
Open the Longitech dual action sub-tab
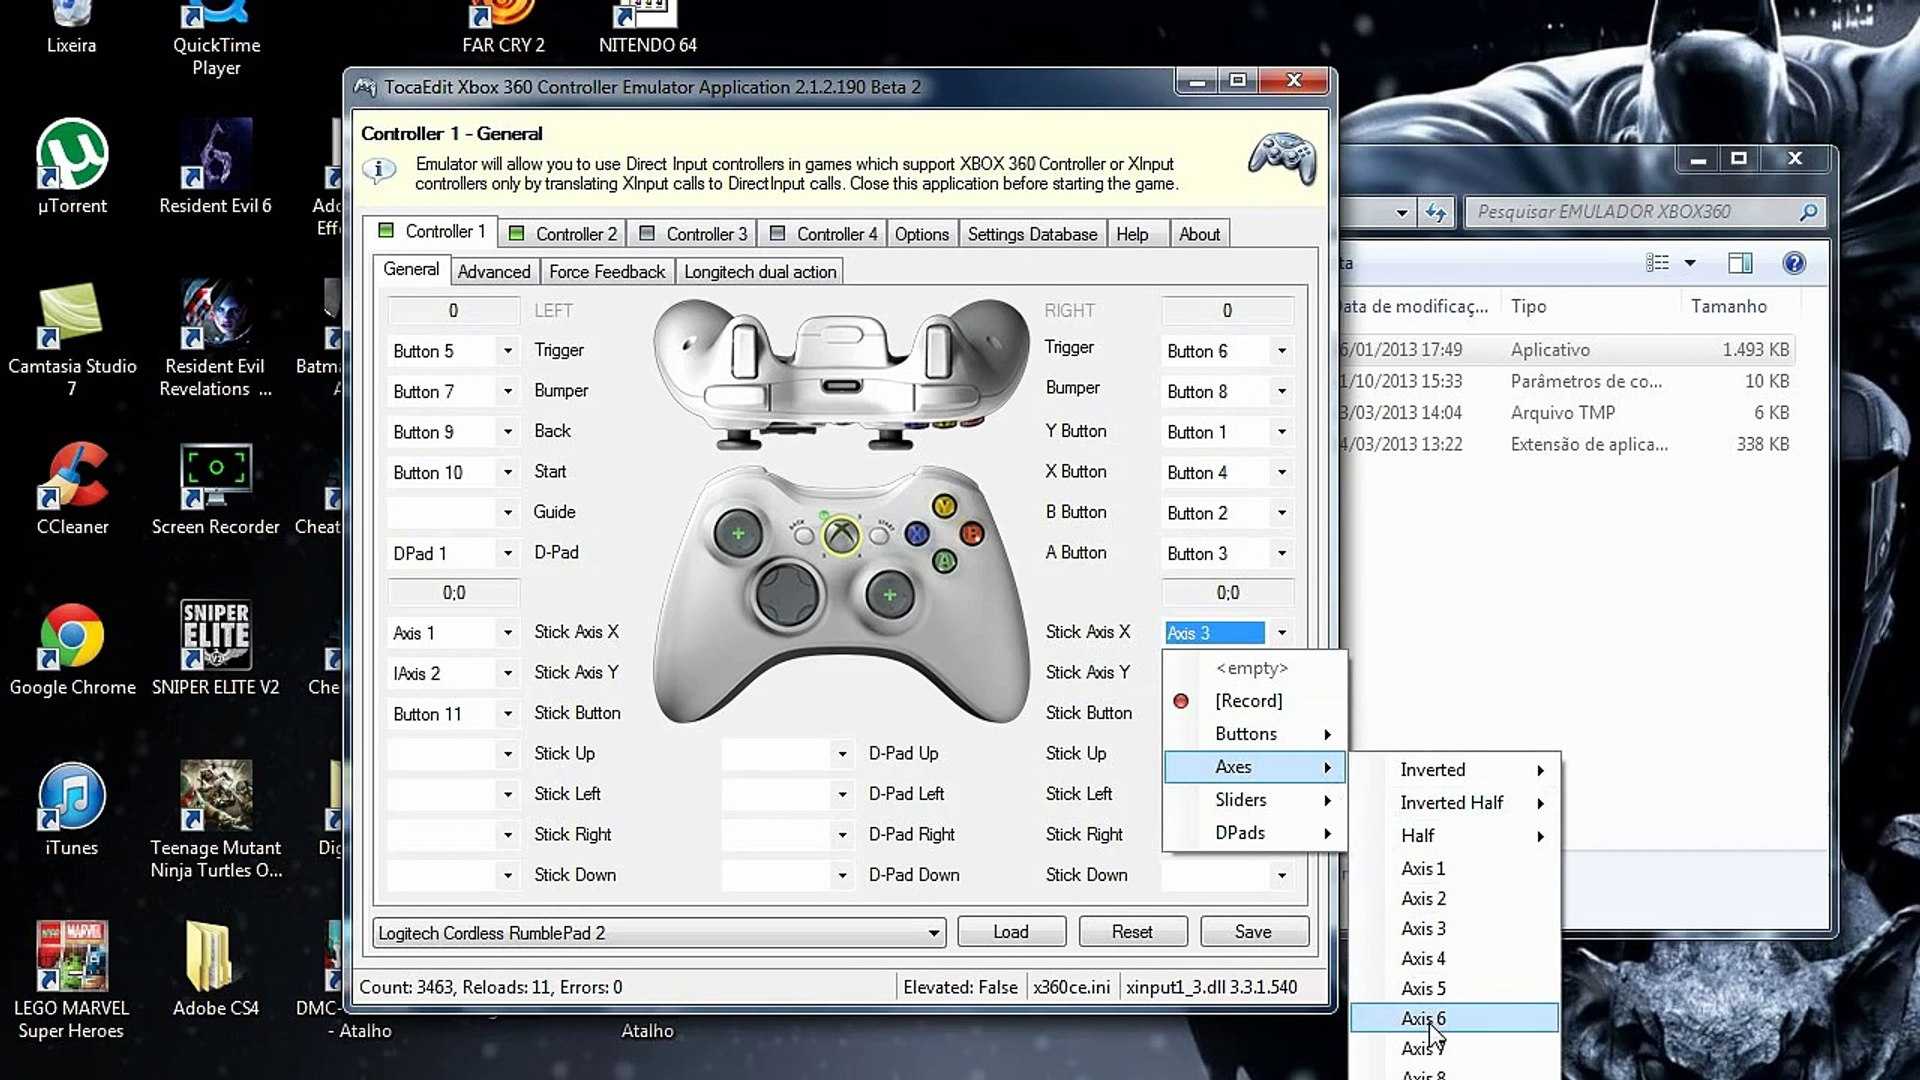tap(760, 272)
